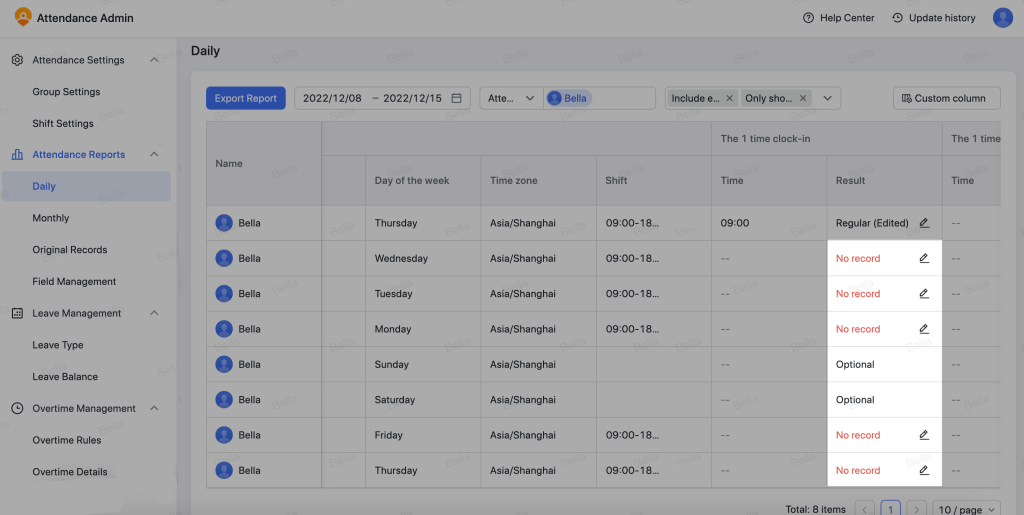Collapse the Leave Management section
Viewport: 1024px width, 515px height.
pyautogui.click(x=154, y=313)
